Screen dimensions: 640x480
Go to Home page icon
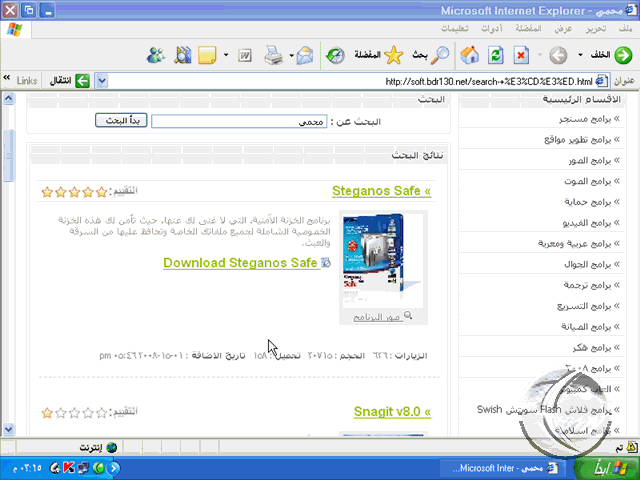coord(469,55)
